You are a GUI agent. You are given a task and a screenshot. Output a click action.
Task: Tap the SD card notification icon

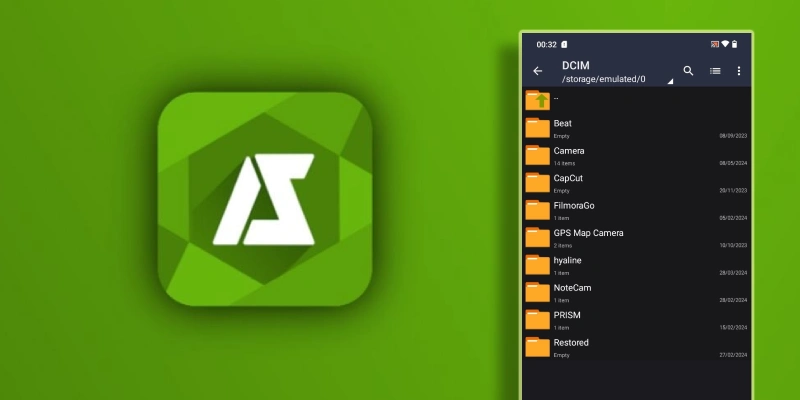coord(564,44)
